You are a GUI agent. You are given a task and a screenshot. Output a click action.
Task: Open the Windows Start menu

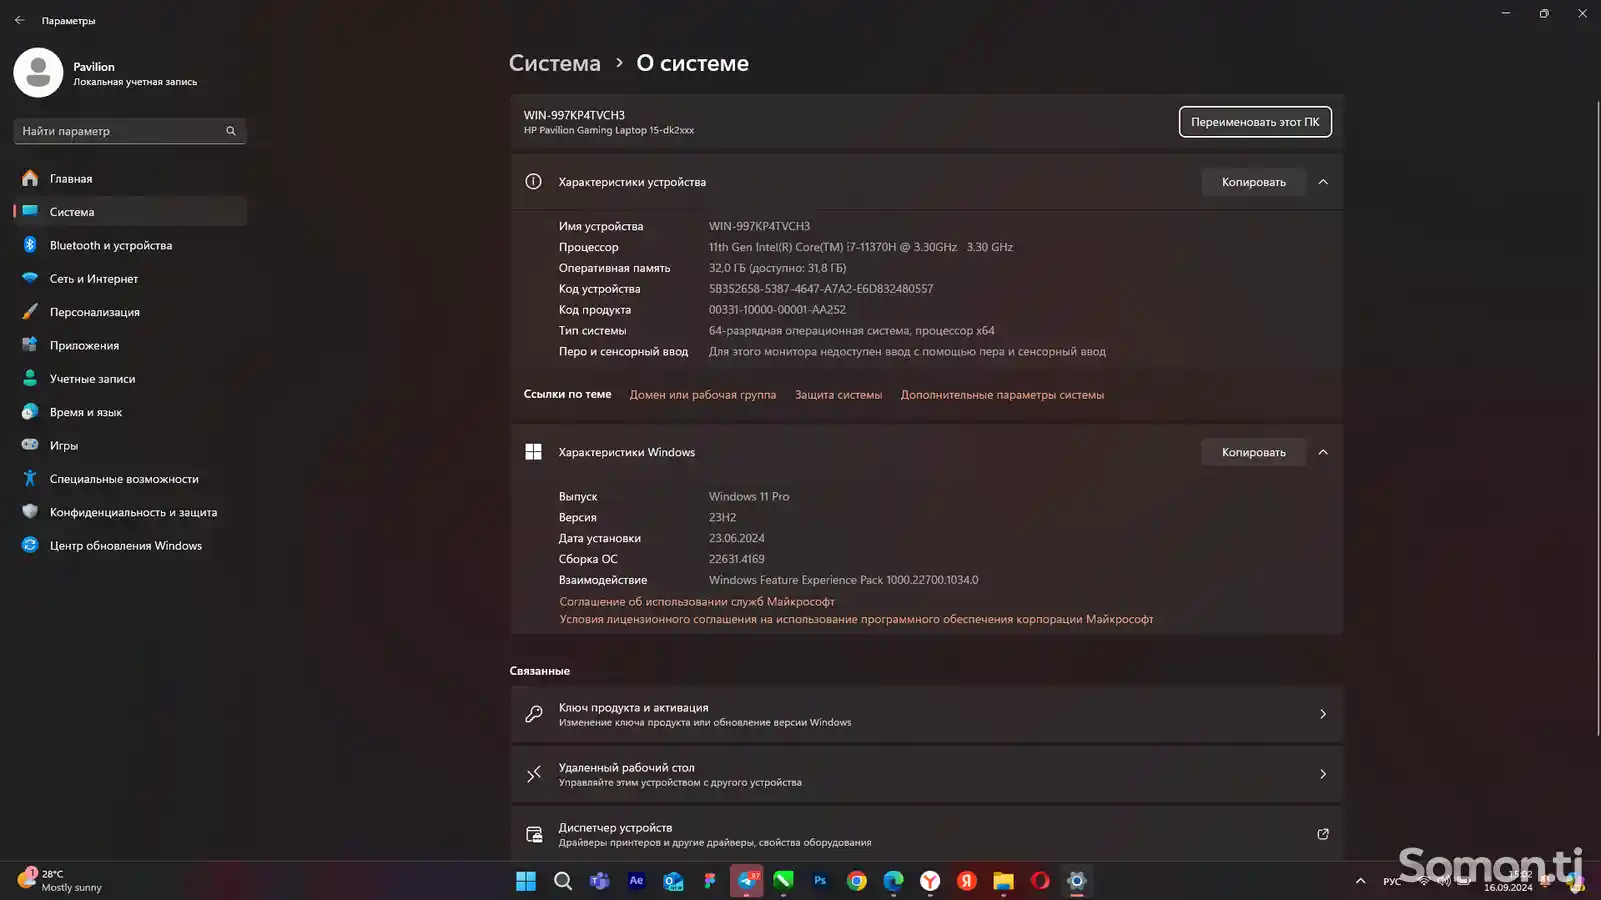pyautogui.click(x=526, y=881)
